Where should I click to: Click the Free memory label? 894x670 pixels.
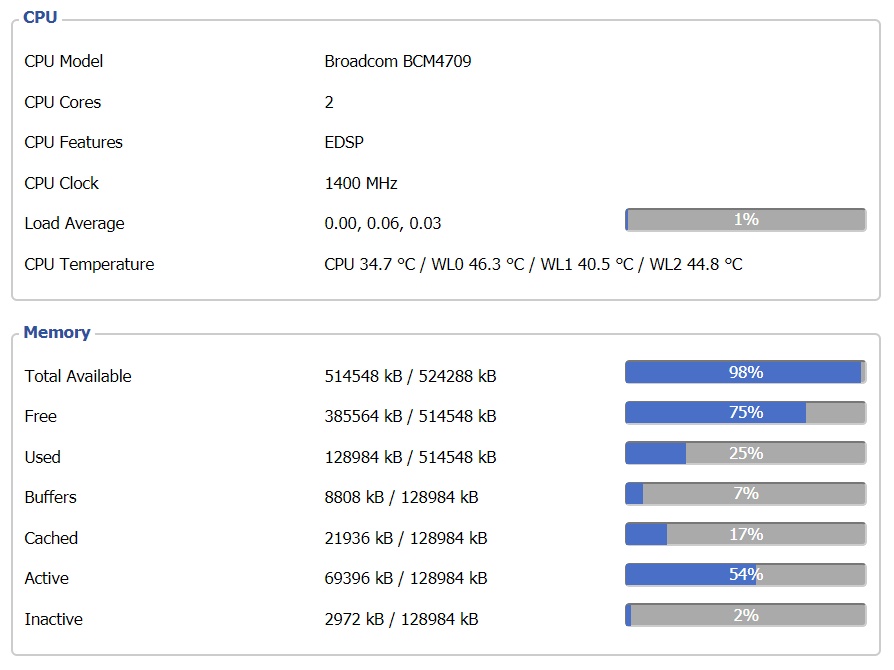(x=40, y=416)
